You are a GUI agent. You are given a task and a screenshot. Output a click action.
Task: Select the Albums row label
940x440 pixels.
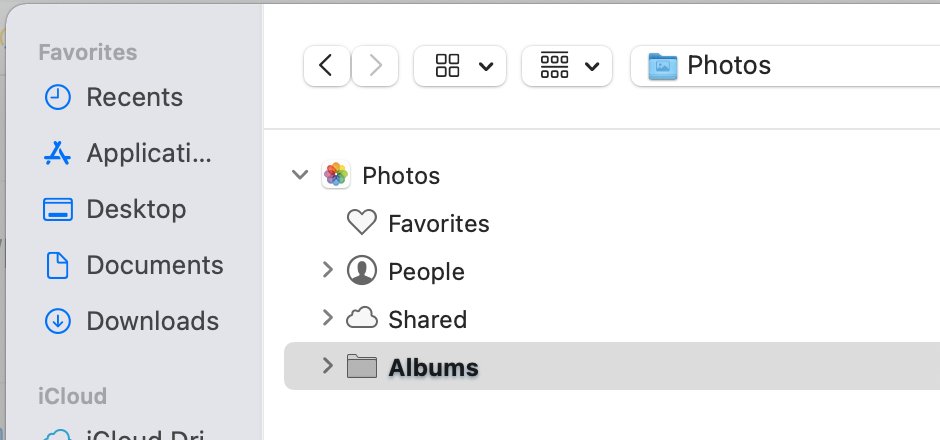click(x=433, y=367)
